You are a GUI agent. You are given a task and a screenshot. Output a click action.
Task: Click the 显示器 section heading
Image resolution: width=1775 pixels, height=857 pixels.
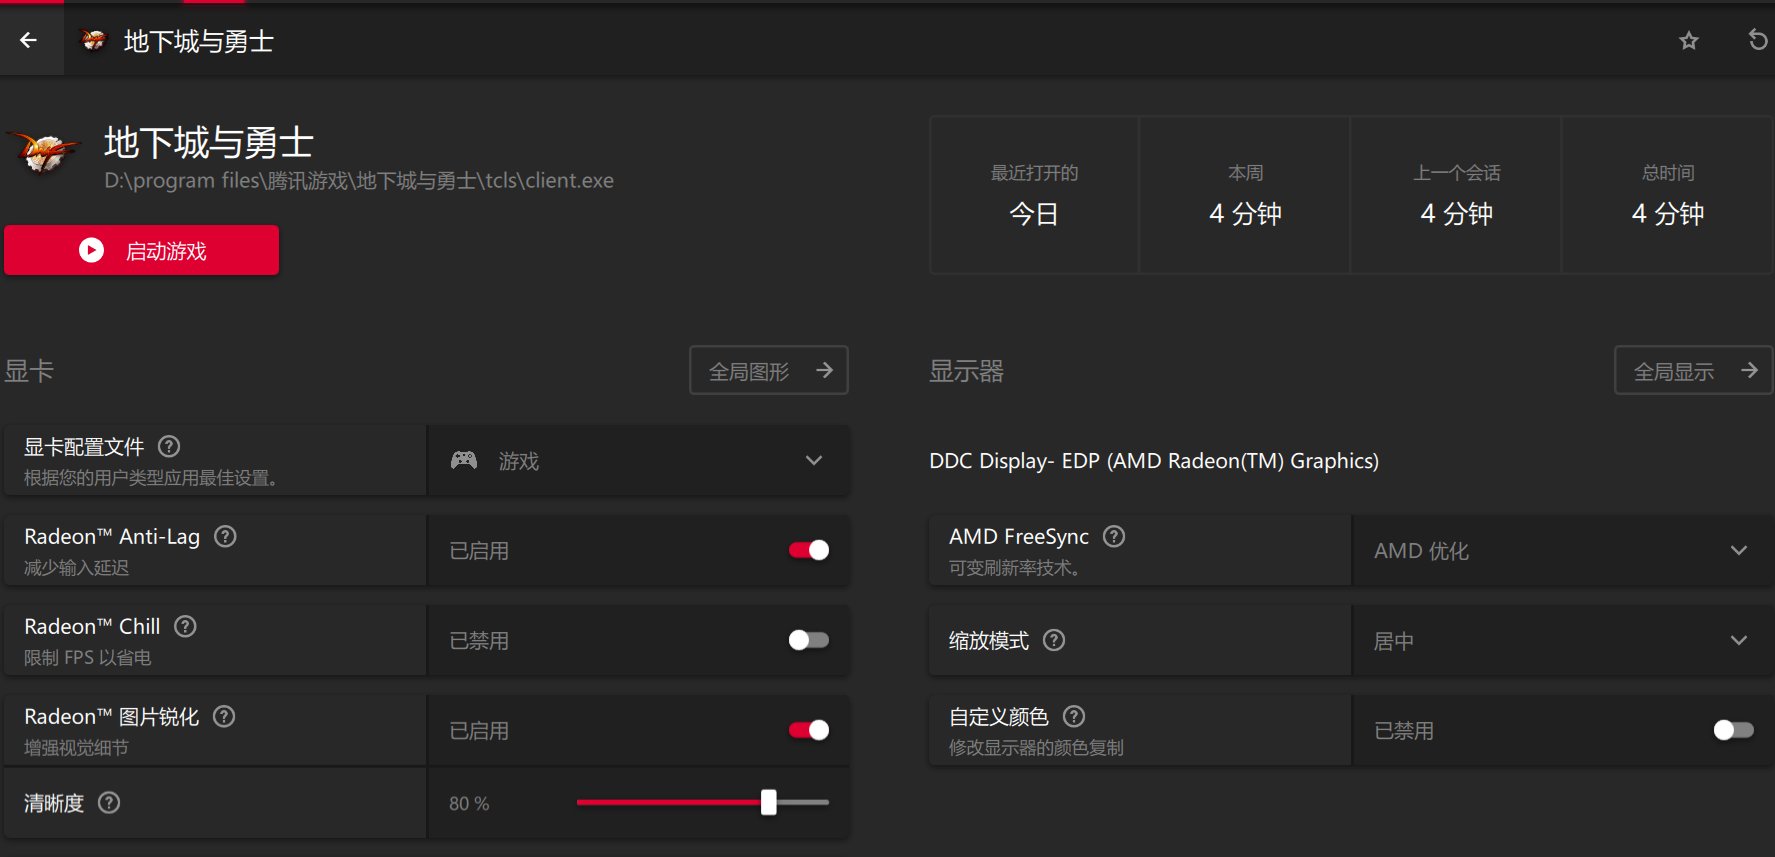coord(966,371)
